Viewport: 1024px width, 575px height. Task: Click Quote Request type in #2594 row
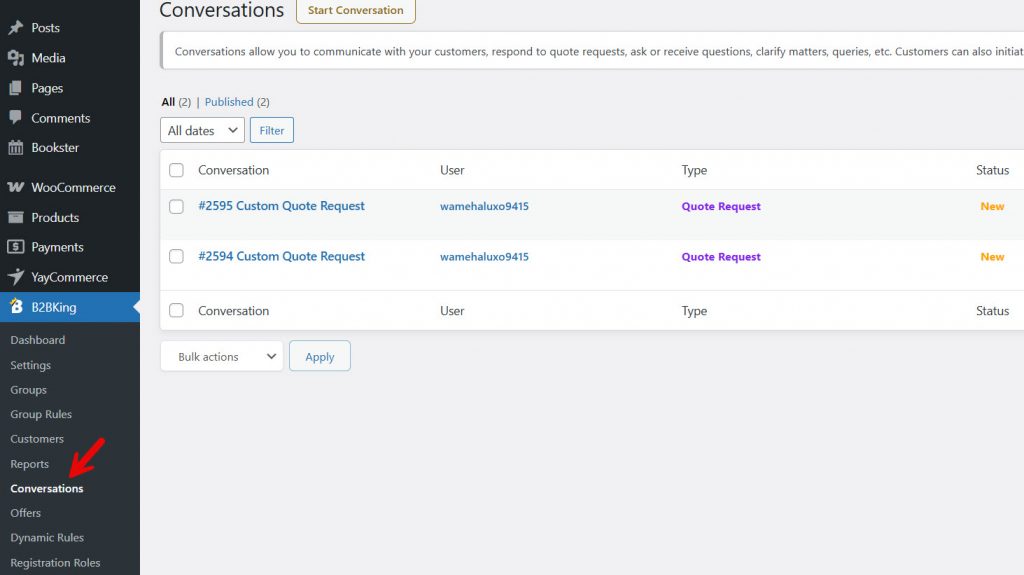[x=721, y=257]
